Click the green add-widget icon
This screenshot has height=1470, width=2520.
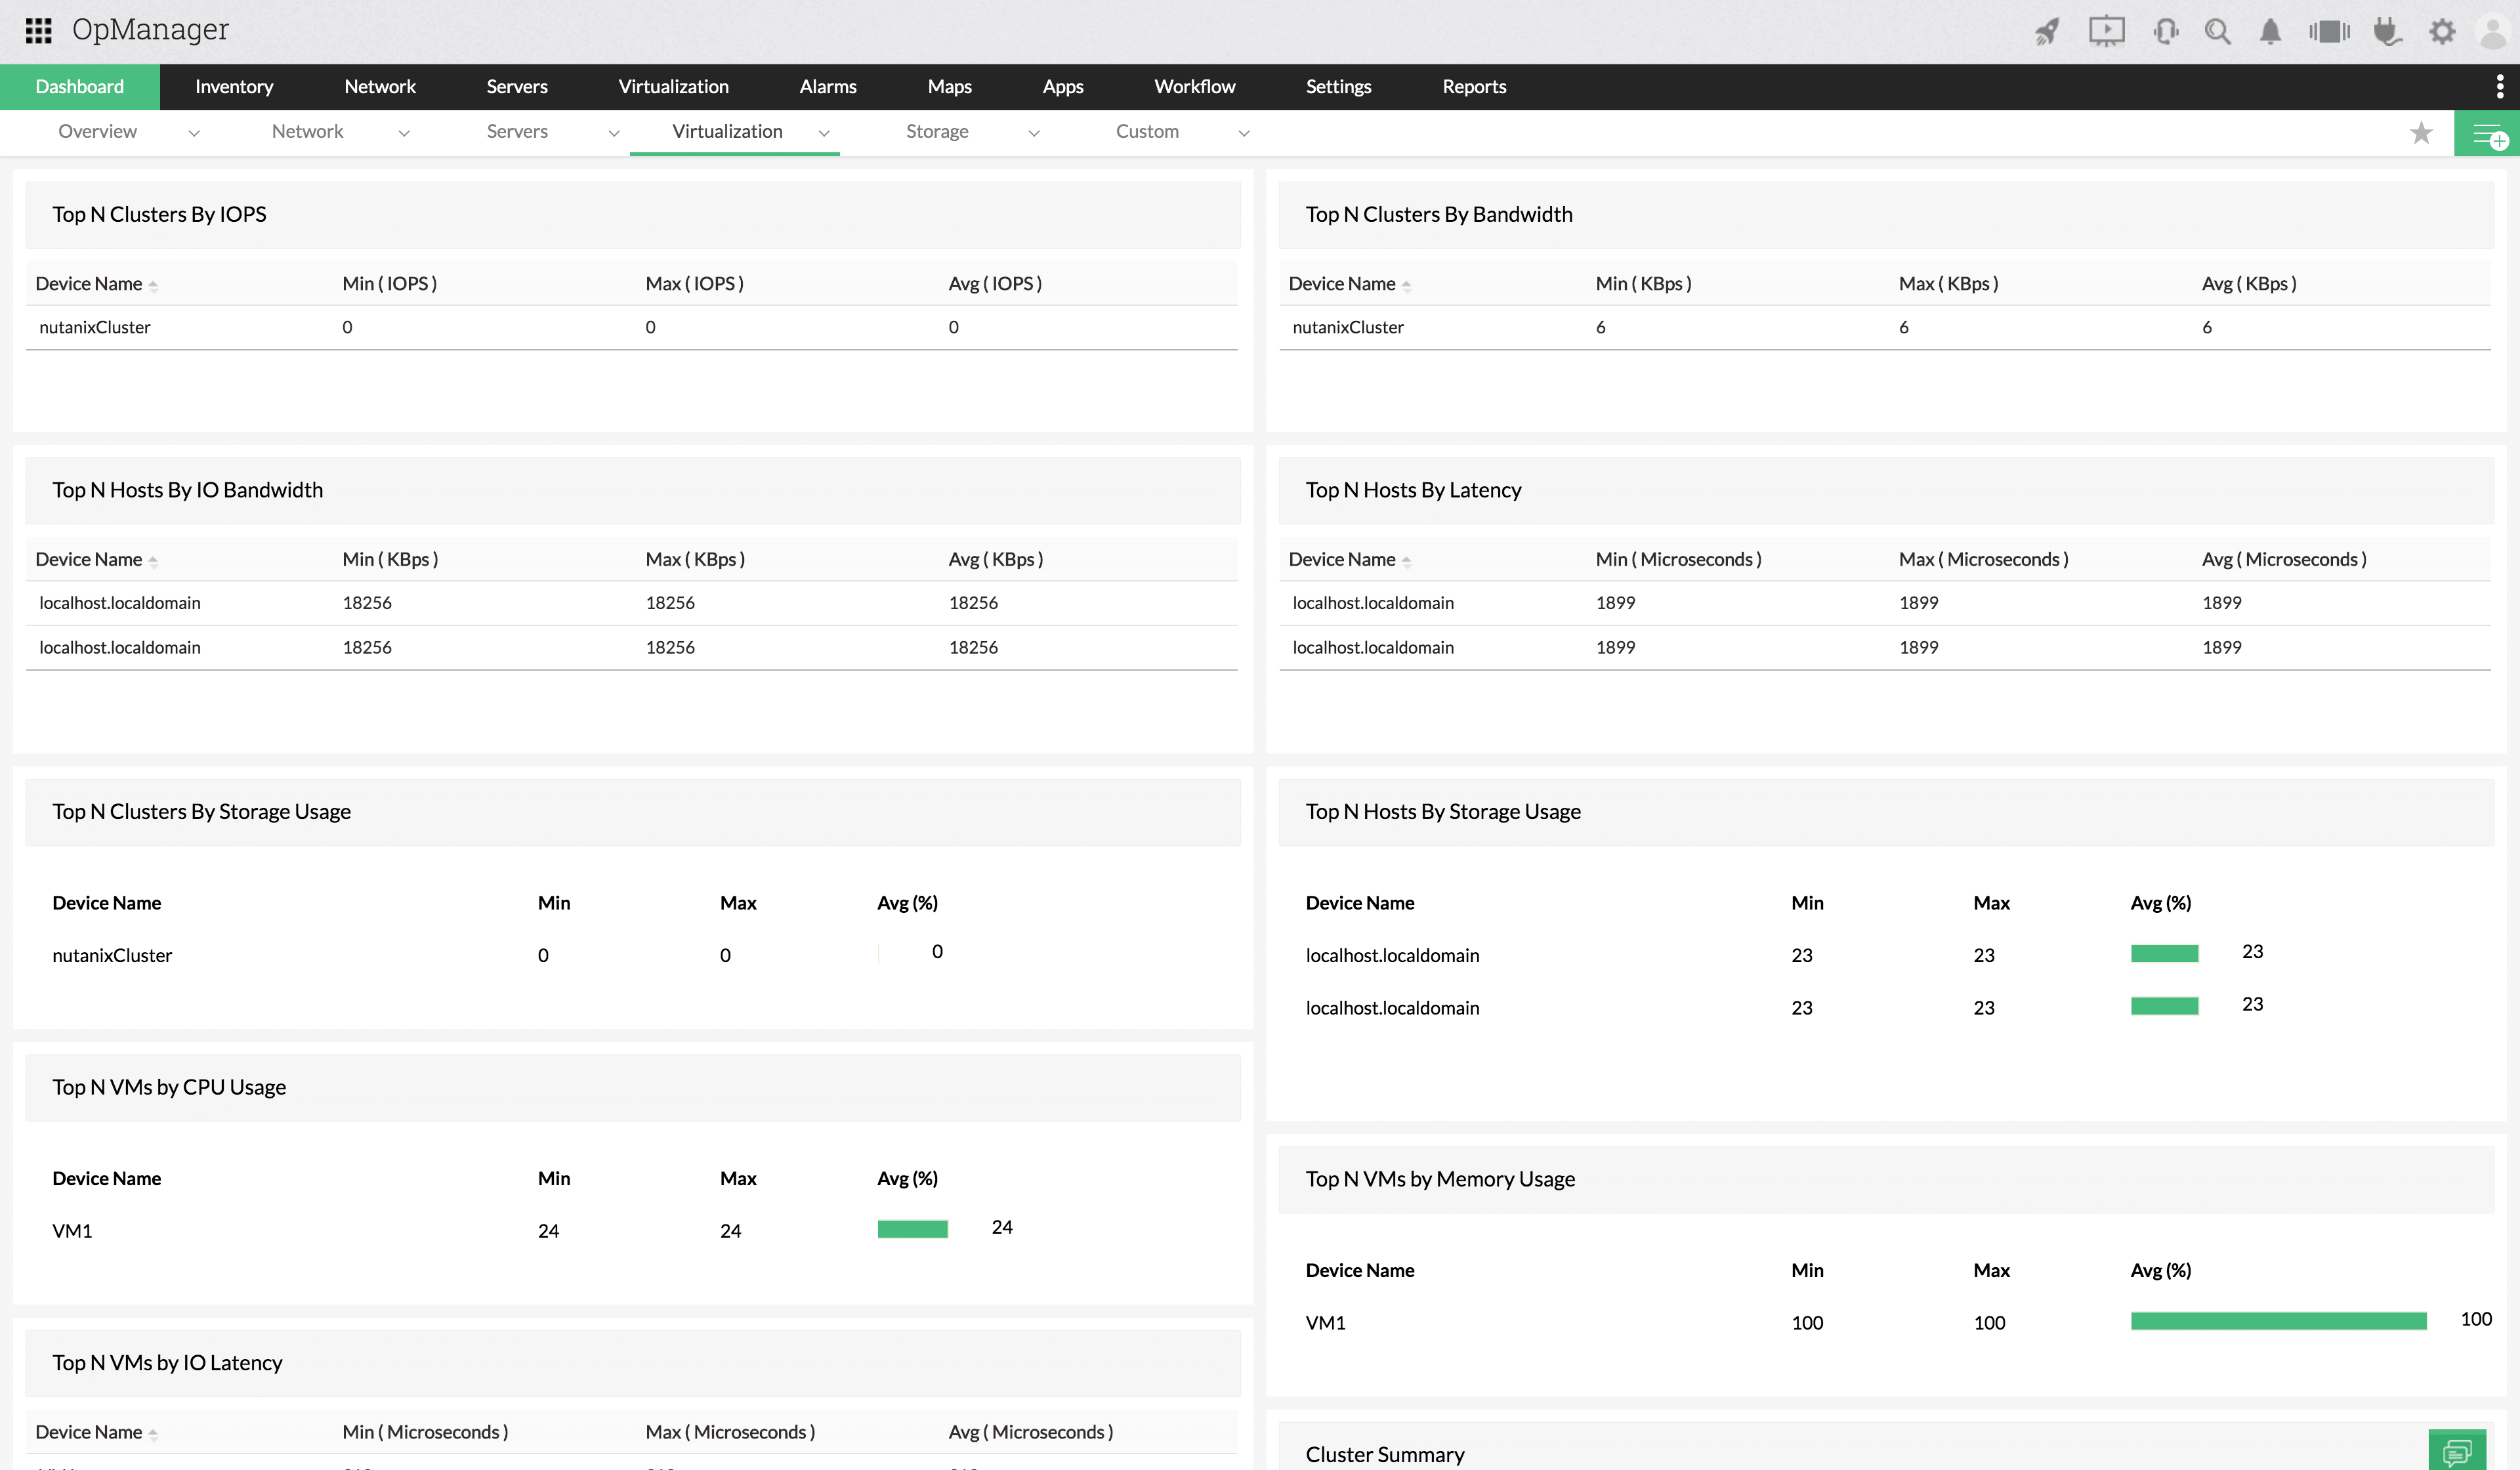(2487, 134)
